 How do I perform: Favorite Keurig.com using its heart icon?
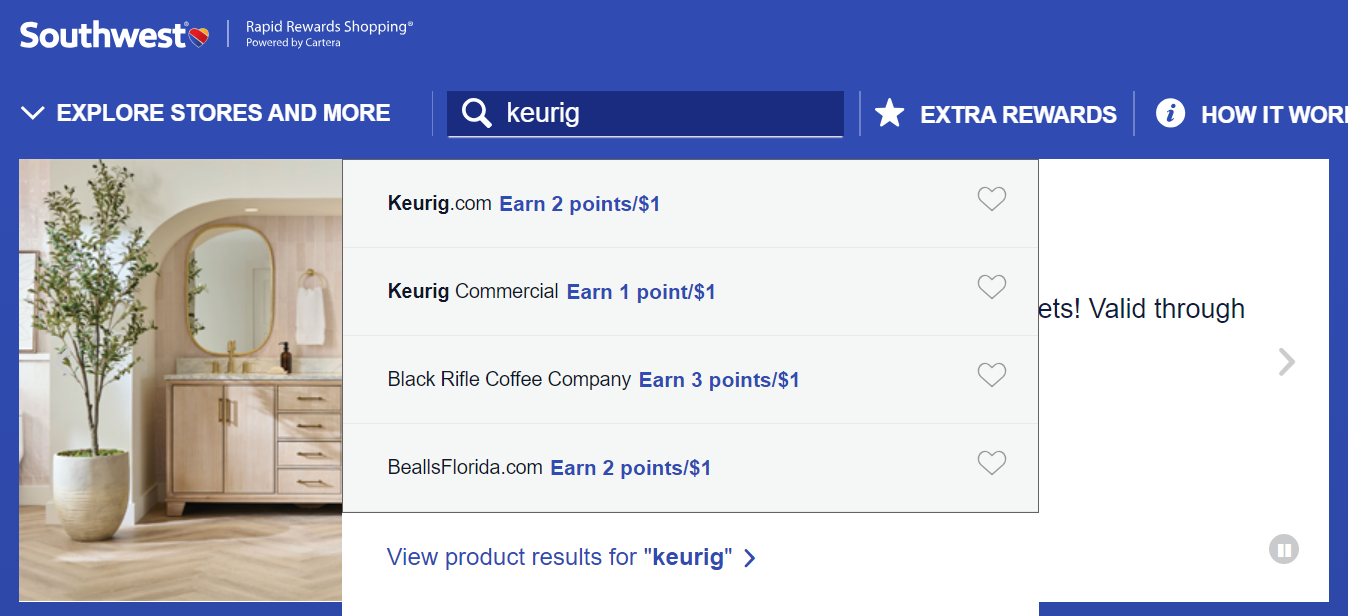pos(991,199)
